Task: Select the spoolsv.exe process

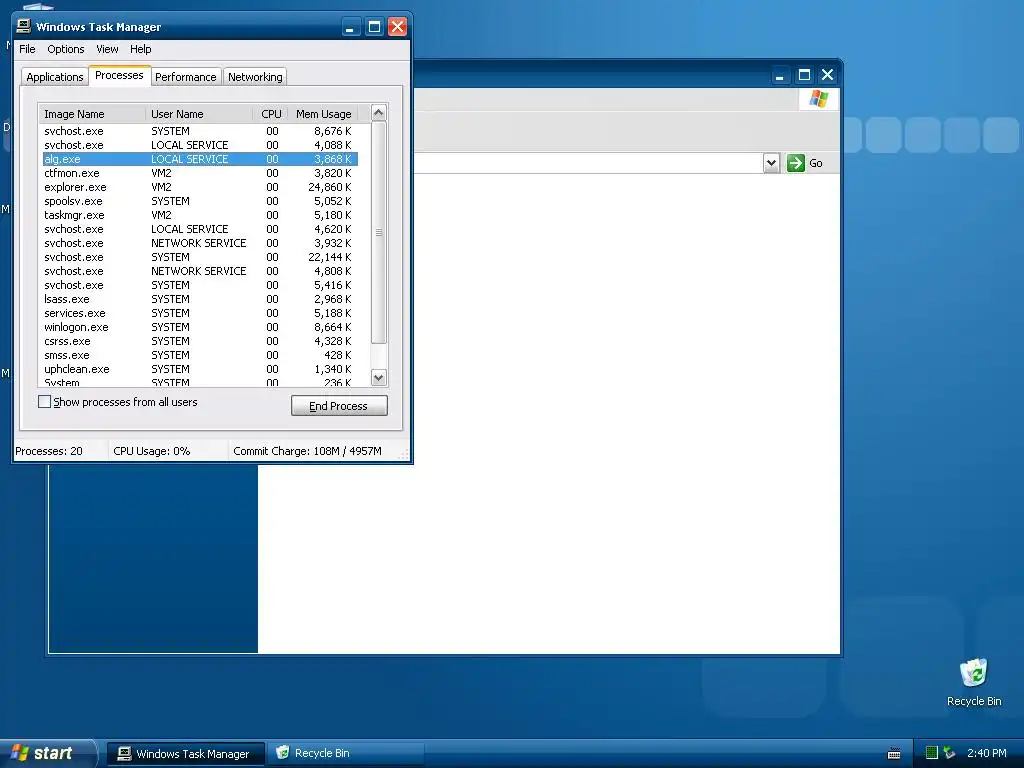Action: 200,201
